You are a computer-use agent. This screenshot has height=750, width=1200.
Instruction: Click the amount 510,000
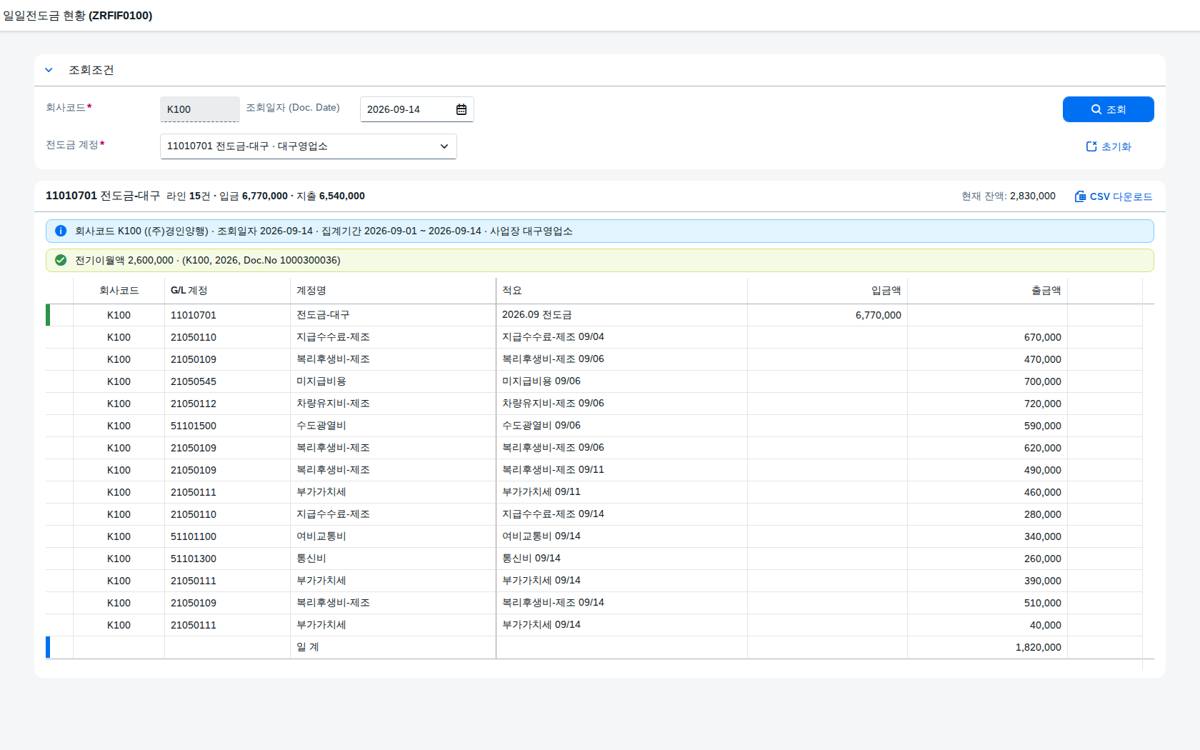(x=987, y=602)
